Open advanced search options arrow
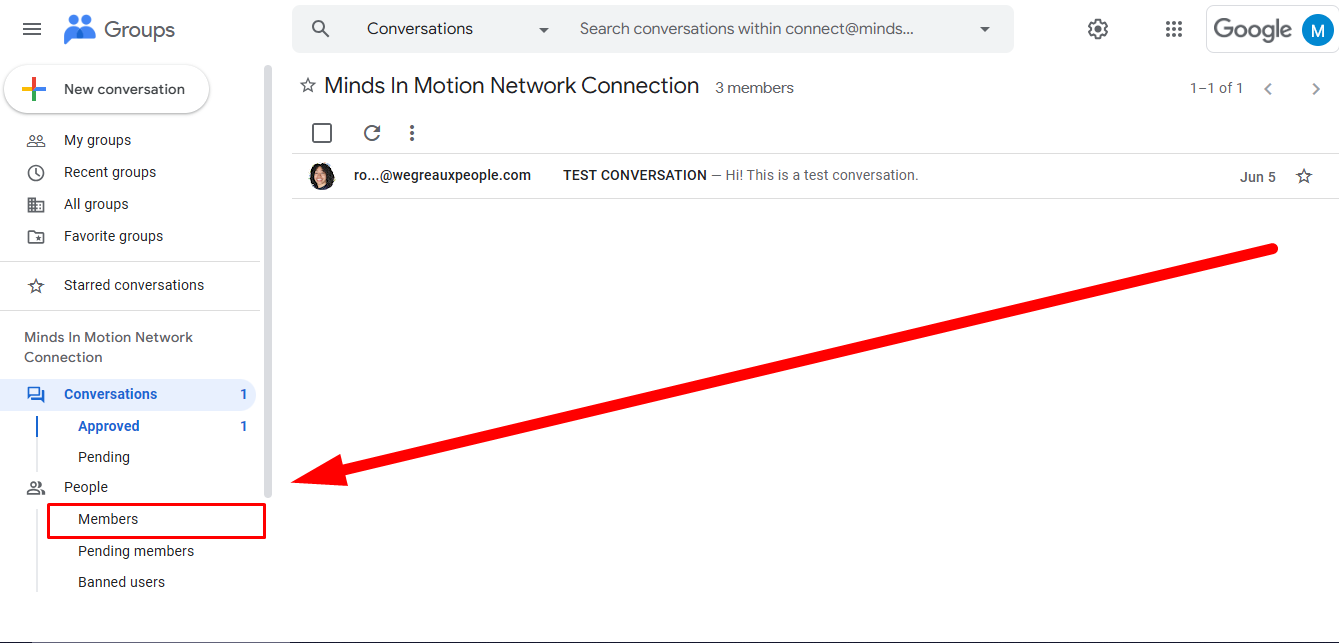The image size is (1339, 643). click(x=985, y=30)
